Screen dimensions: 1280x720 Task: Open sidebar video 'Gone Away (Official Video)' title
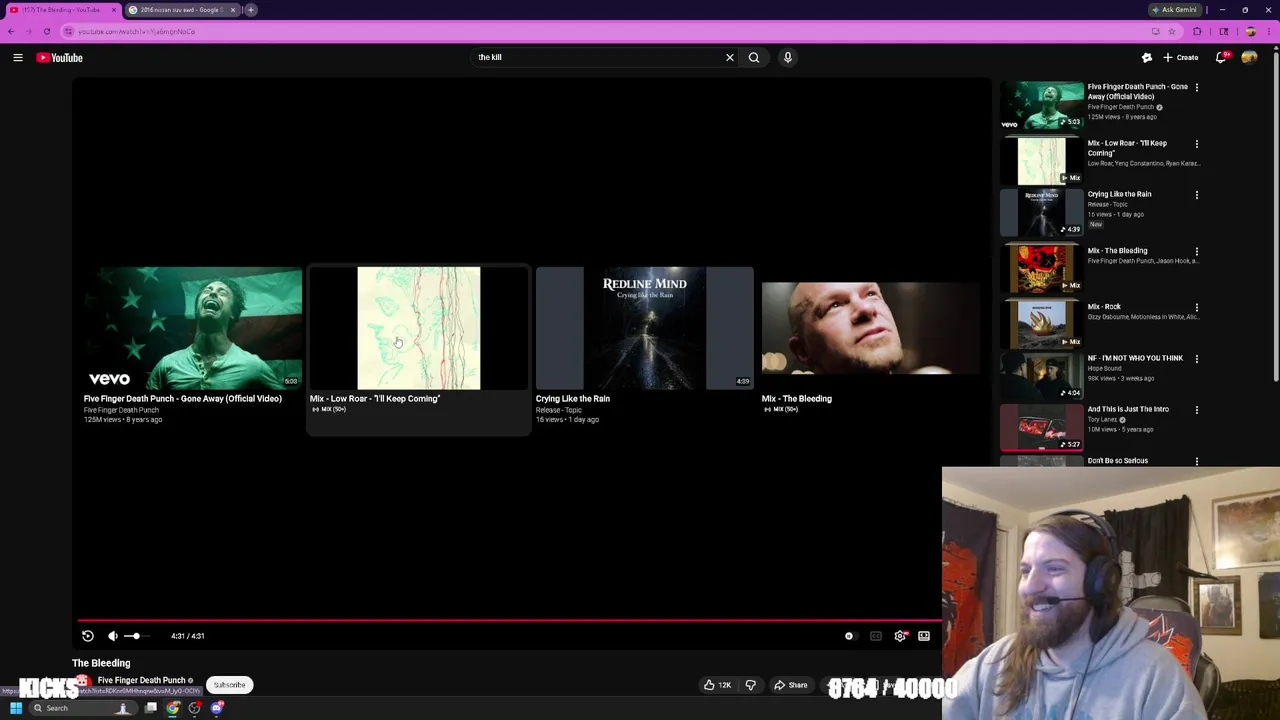[x=1137, y=92]
